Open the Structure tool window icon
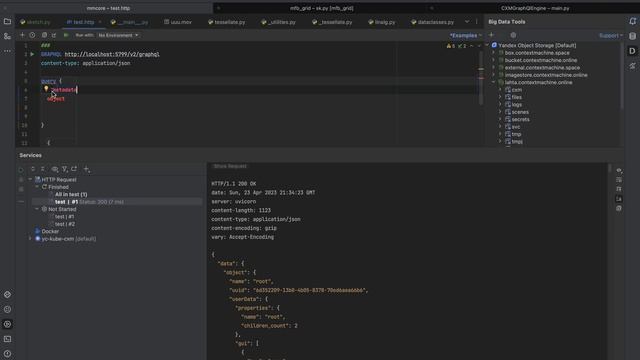This screenshot has width=640, height=360. 7,36
